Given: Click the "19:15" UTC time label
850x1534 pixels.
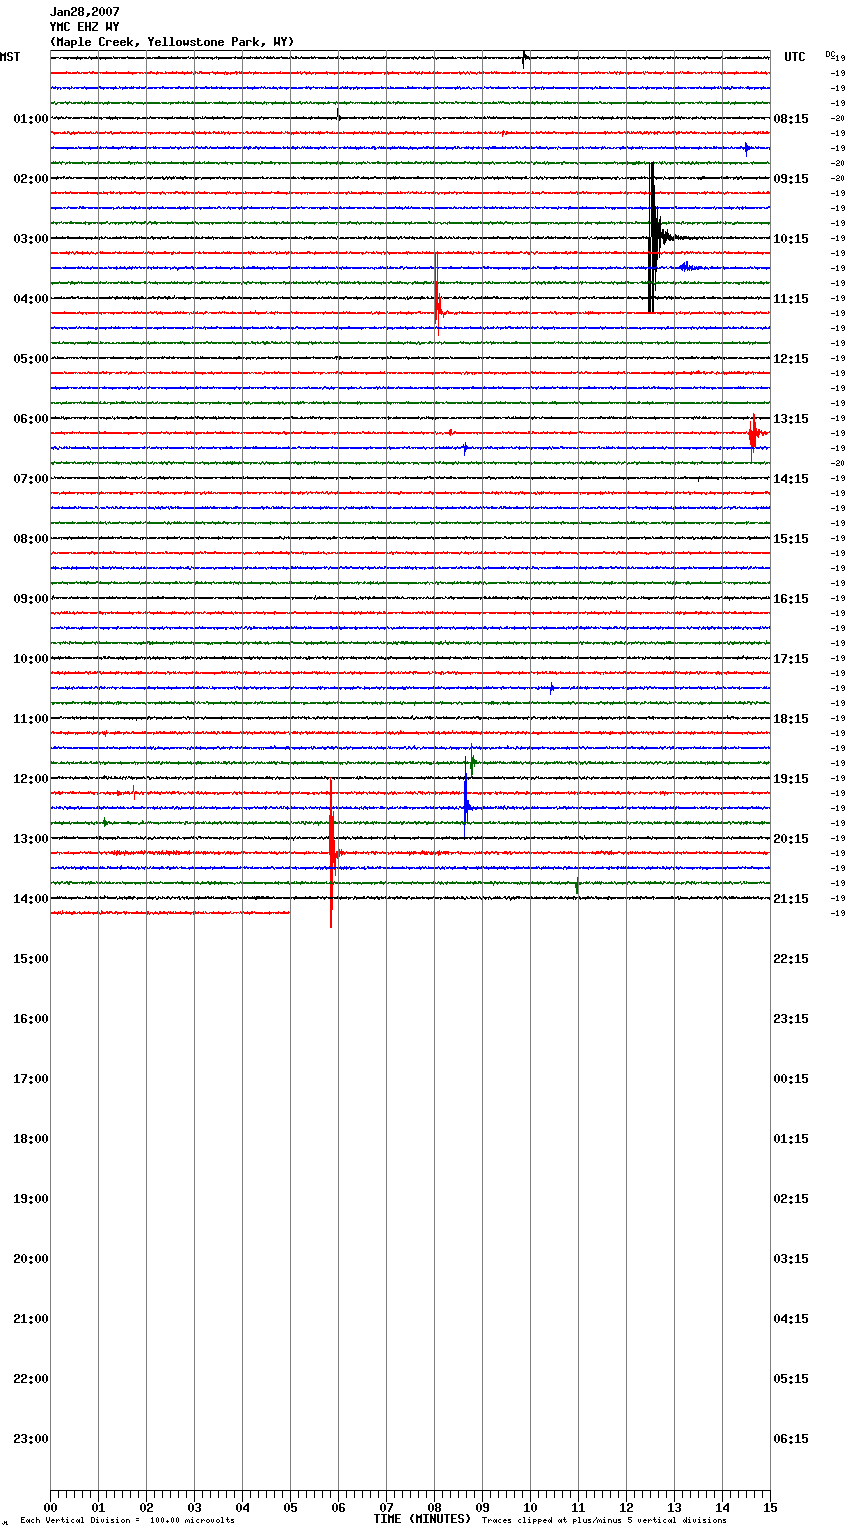Looking at the screenshot, I should (x=791, y=779).
